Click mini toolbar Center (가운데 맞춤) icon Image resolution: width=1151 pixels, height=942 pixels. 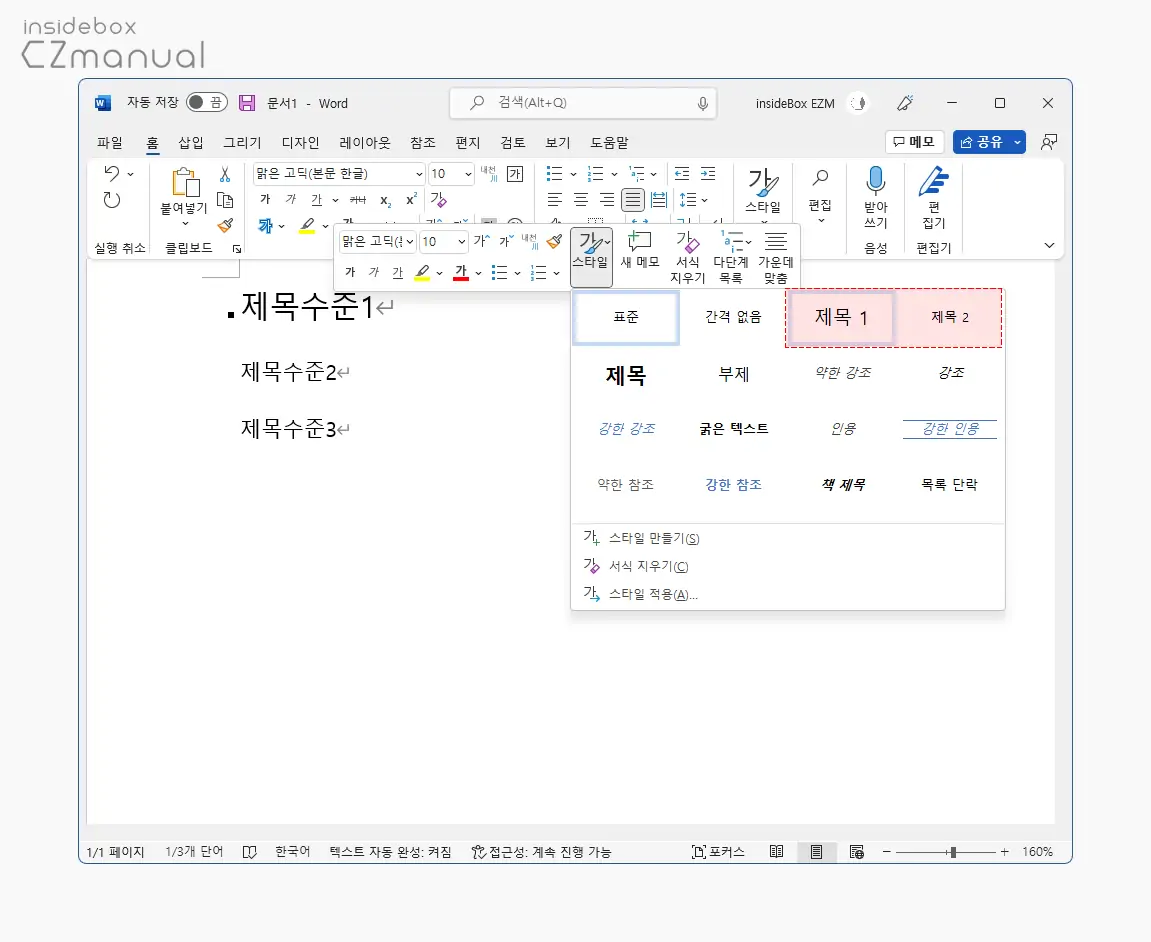point(775,257)
